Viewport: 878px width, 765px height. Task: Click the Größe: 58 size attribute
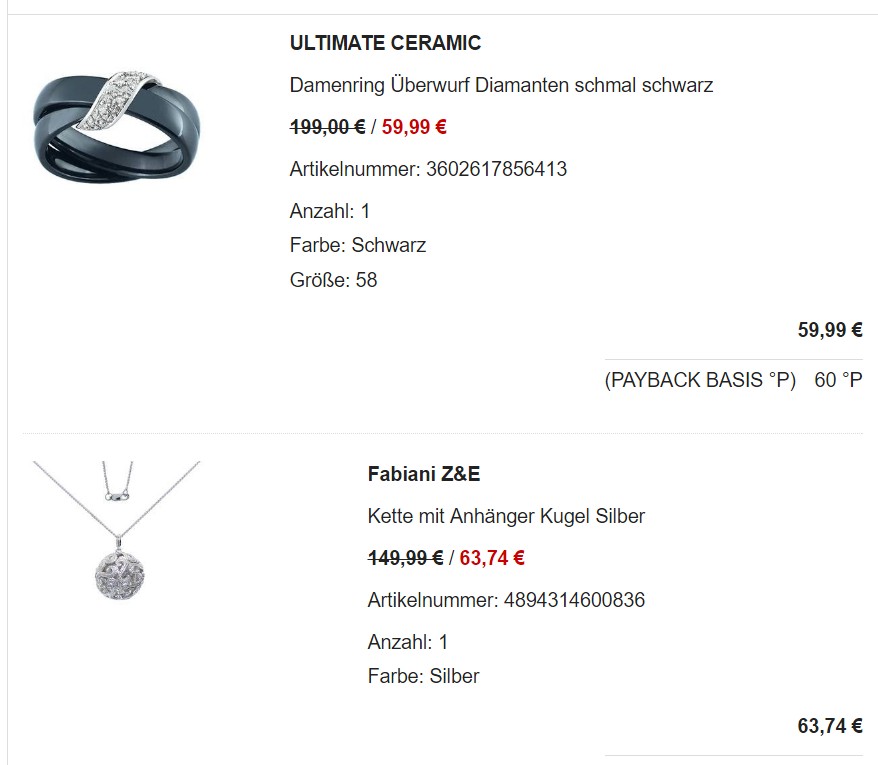(334, 280)
